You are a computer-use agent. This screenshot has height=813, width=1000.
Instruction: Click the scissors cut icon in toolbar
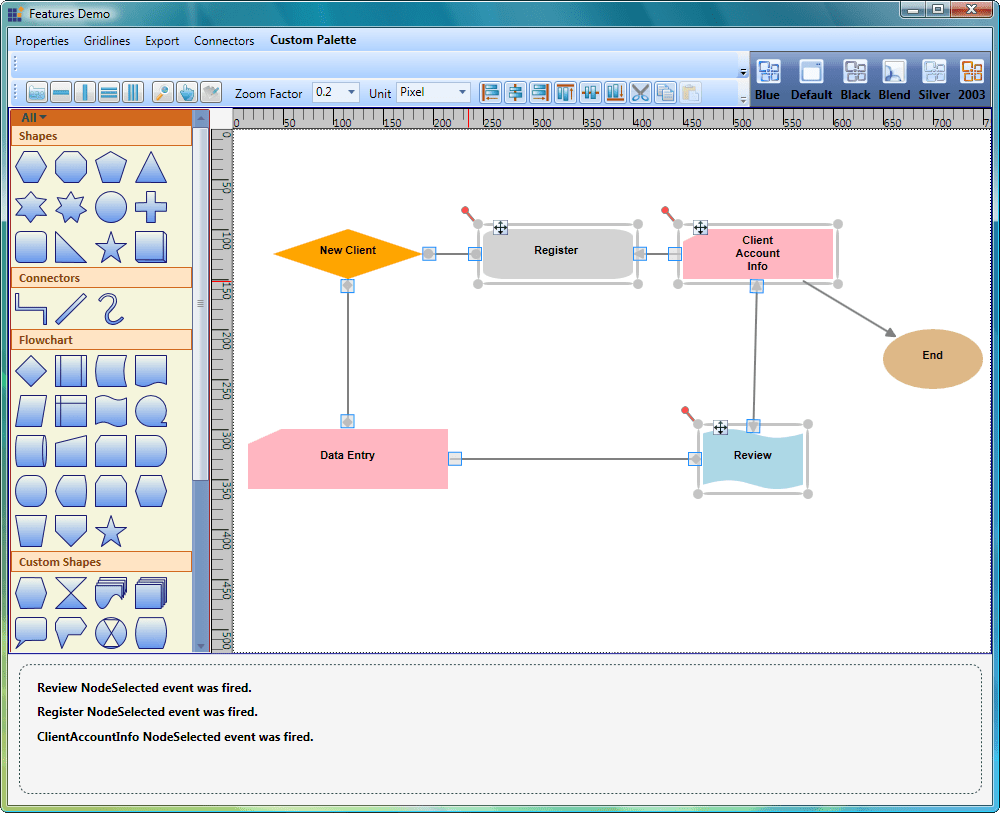(640, 92)
